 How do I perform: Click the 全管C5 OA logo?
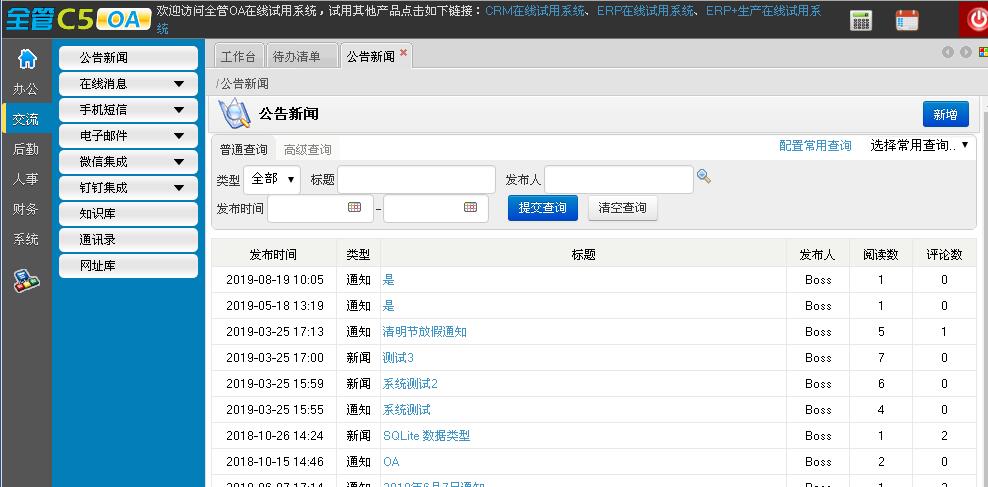coord(78,20)
